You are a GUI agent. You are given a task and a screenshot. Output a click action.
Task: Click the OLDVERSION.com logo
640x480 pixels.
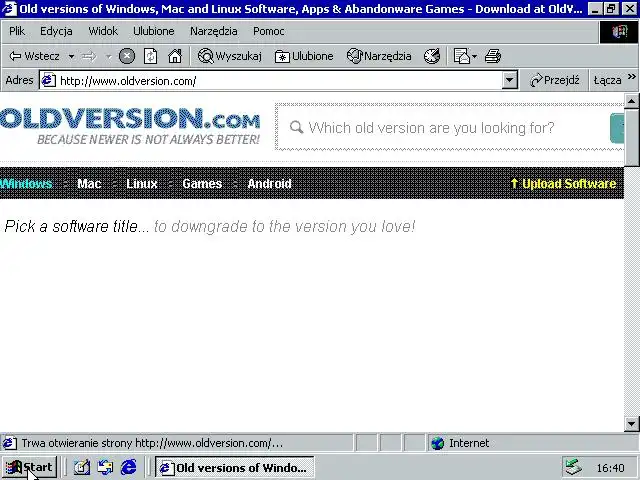pyautogui.click(x=130, y=126)
